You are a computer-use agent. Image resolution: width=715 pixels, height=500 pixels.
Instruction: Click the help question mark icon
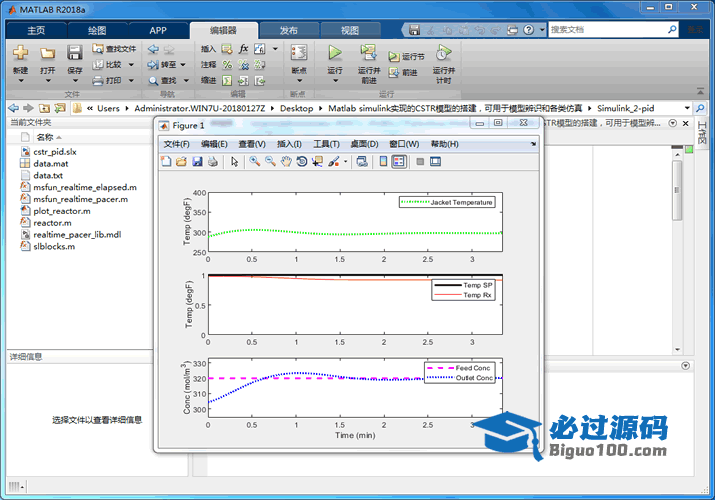[x=528, y=30]
